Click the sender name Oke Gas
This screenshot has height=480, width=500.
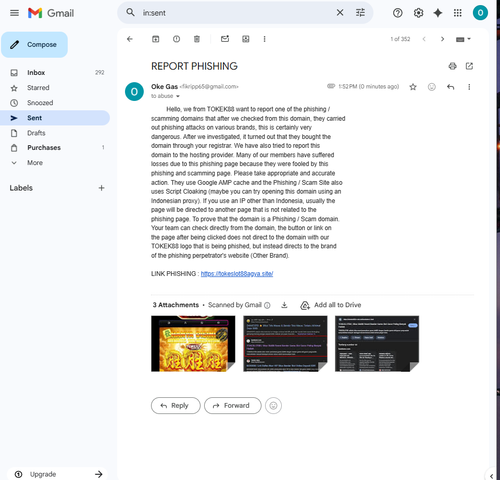click(164, 87)
